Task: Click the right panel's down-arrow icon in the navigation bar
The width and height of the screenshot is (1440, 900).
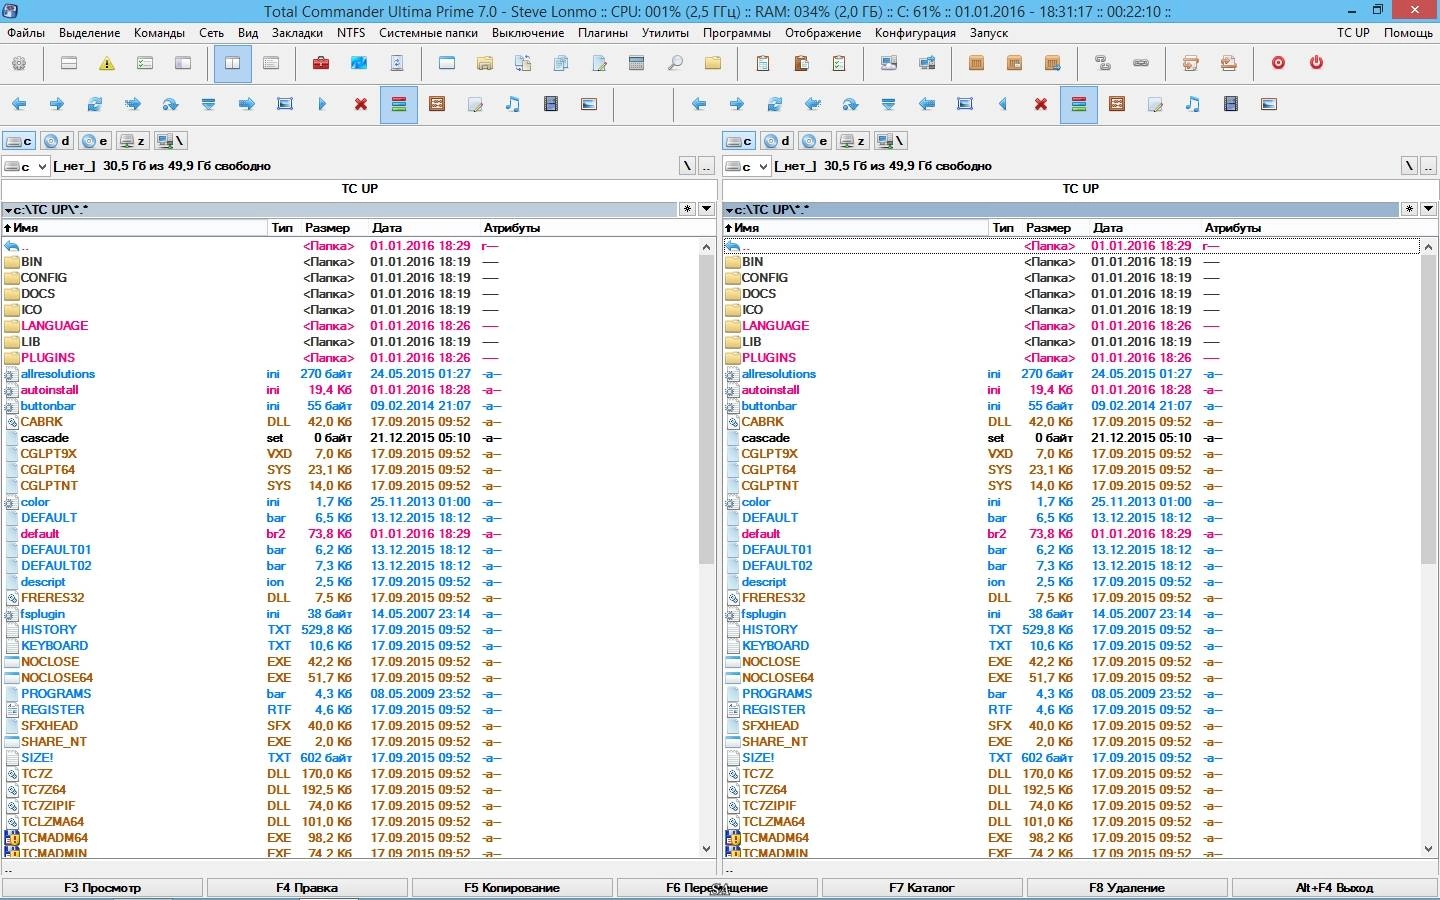Action: tap(889, 104)
